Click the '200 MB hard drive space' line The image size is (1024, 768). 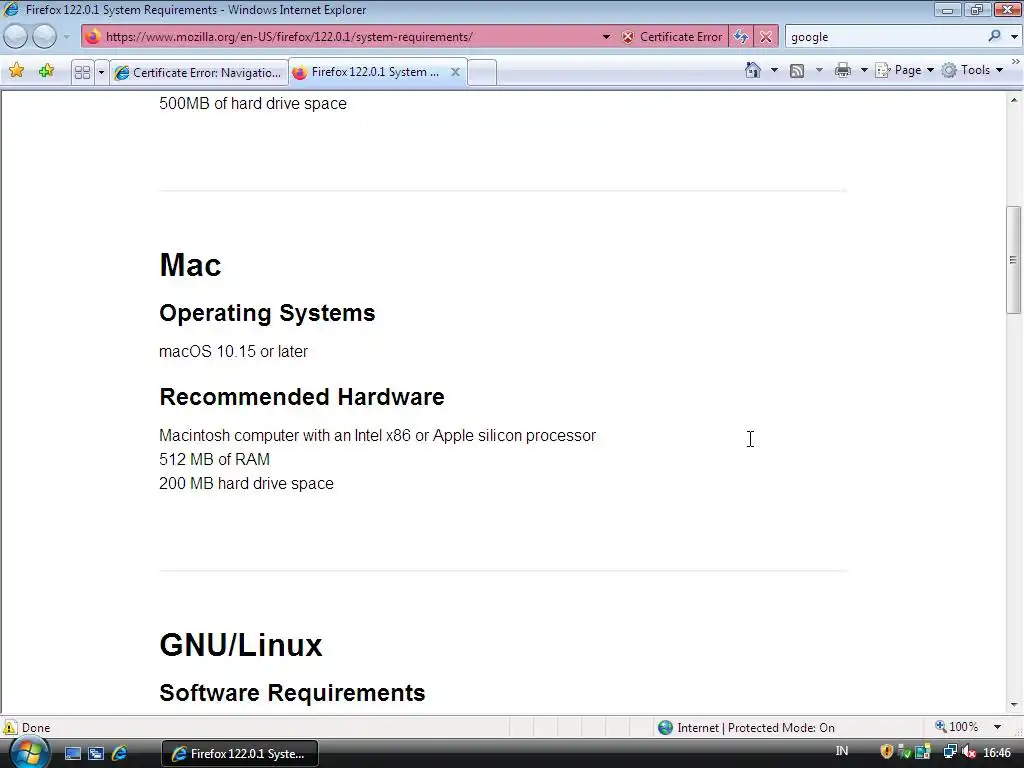click(246, 483)
